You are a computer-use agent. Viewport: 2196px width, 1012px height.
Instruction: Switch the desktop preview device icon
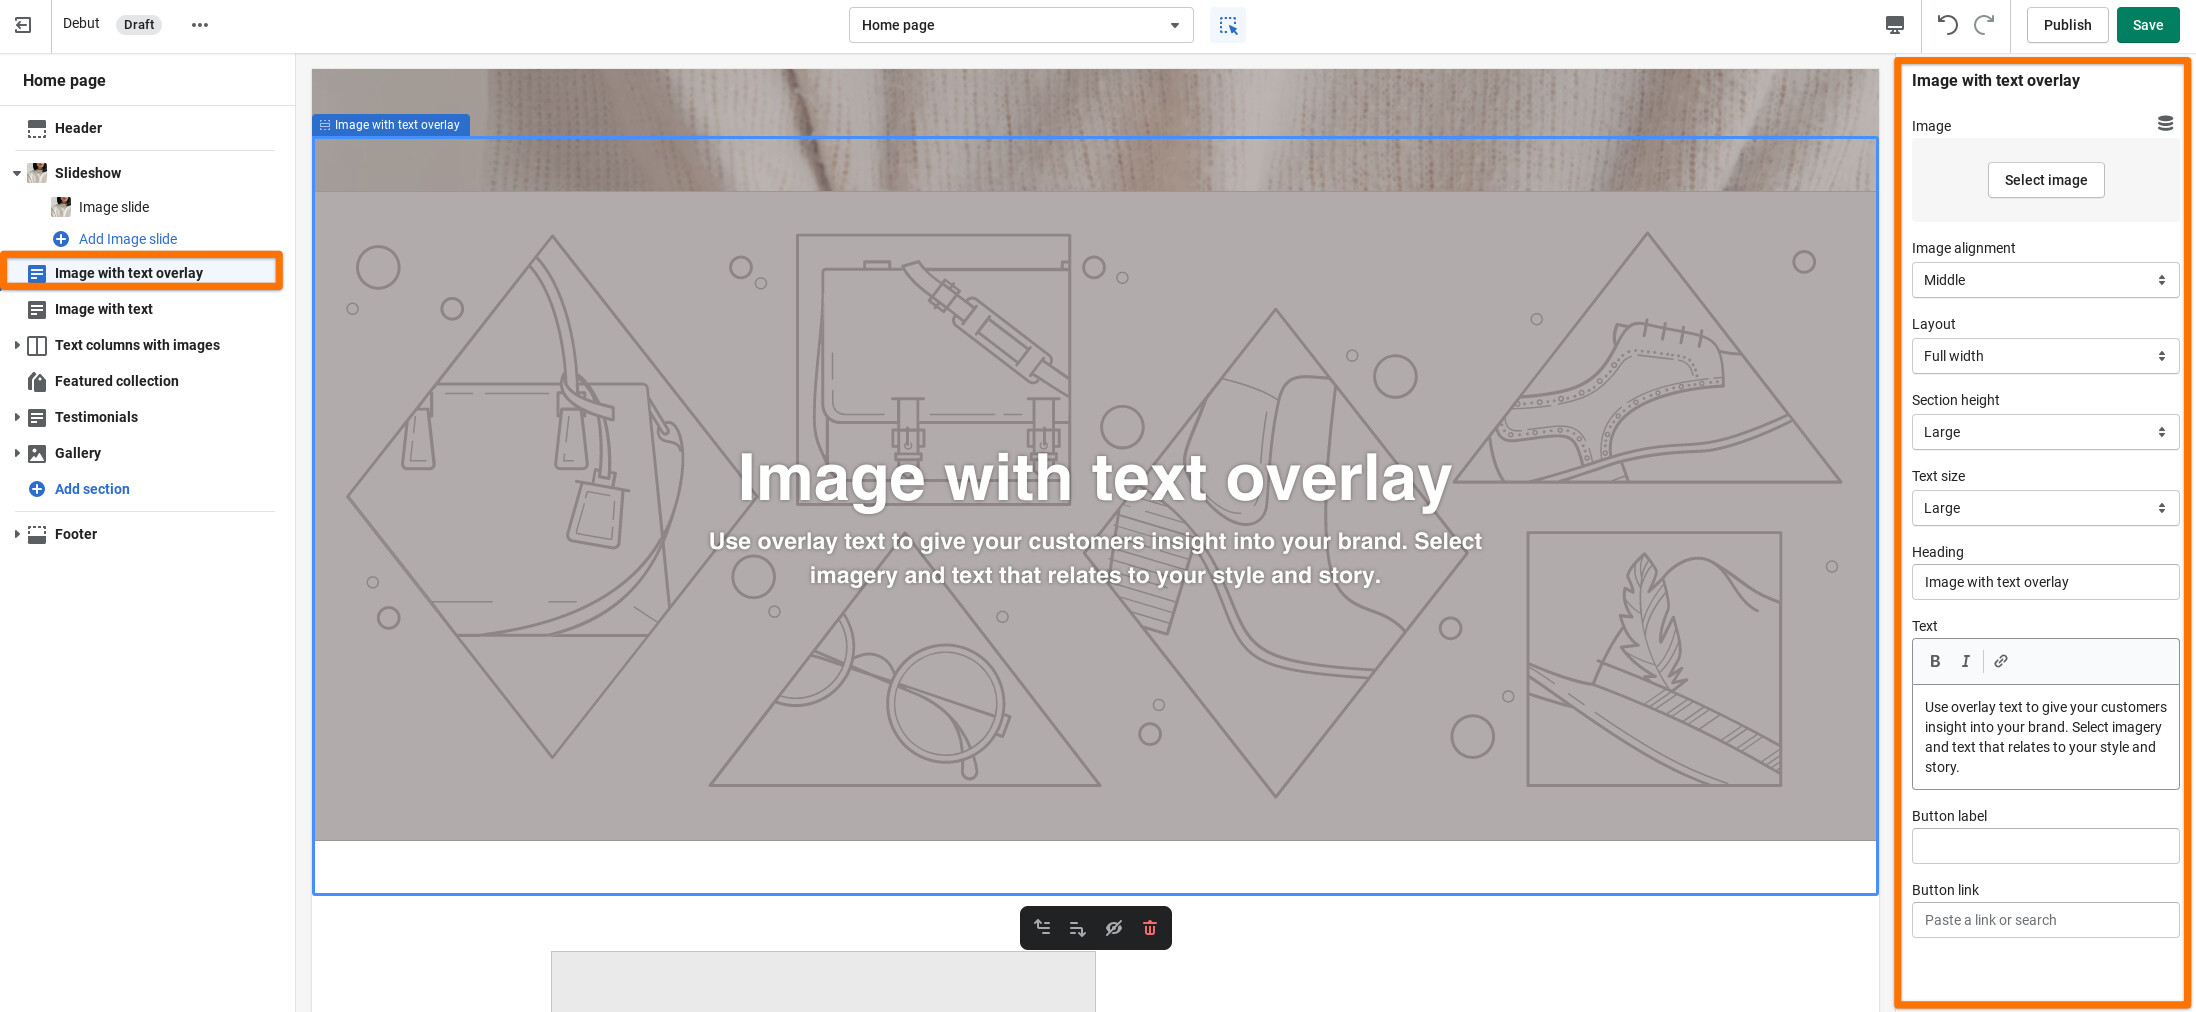tap(1894, 25)
